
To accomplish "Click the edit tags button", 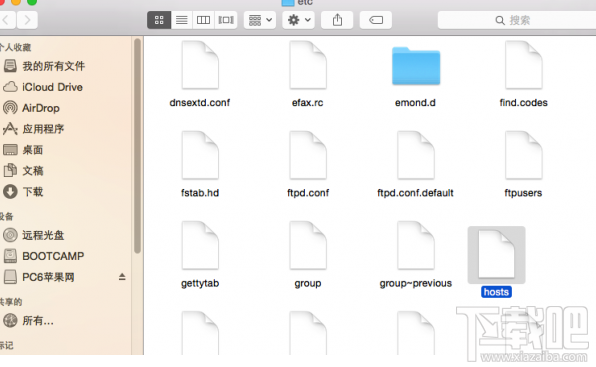I will pyautogui.click(x=376, y=20).
